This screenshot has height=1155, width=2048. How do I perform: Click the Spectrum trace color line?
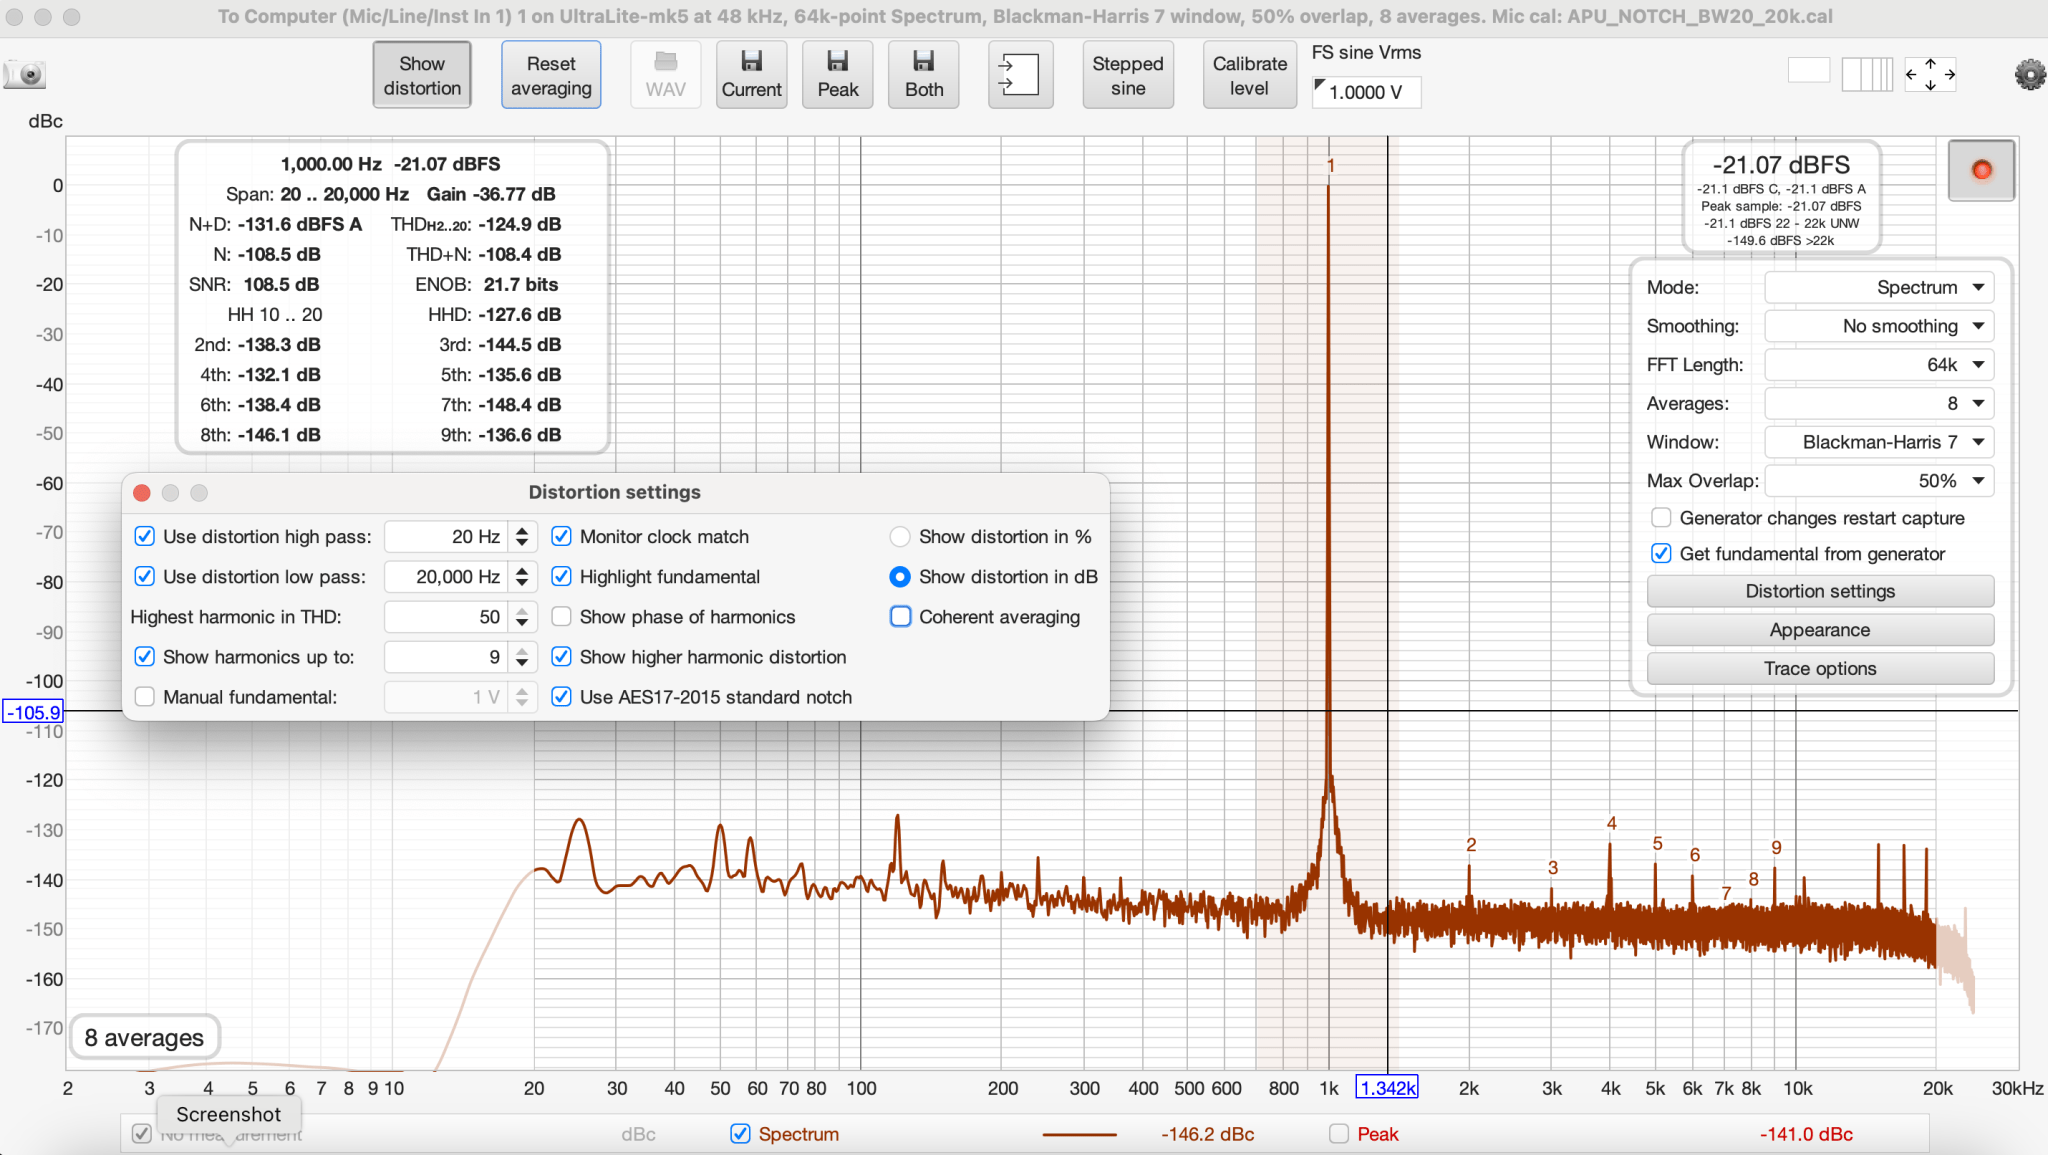tap(1079, 1134)
